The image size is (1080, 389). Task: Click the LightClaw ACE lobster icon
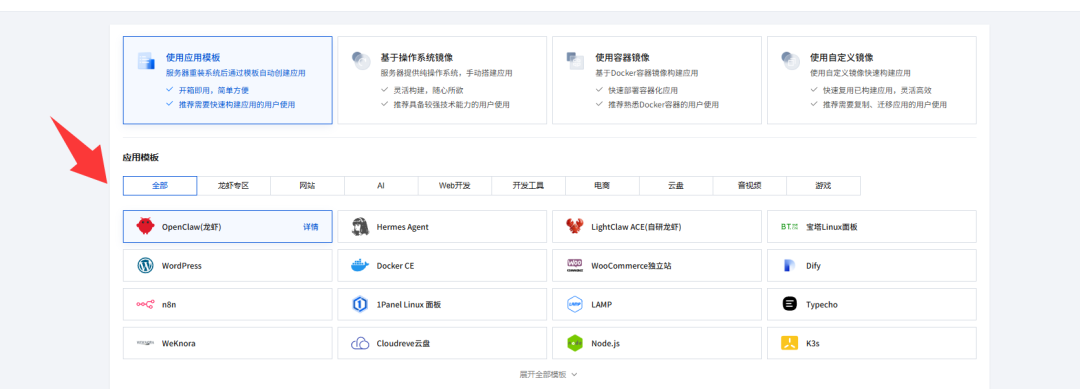[575, 226]
